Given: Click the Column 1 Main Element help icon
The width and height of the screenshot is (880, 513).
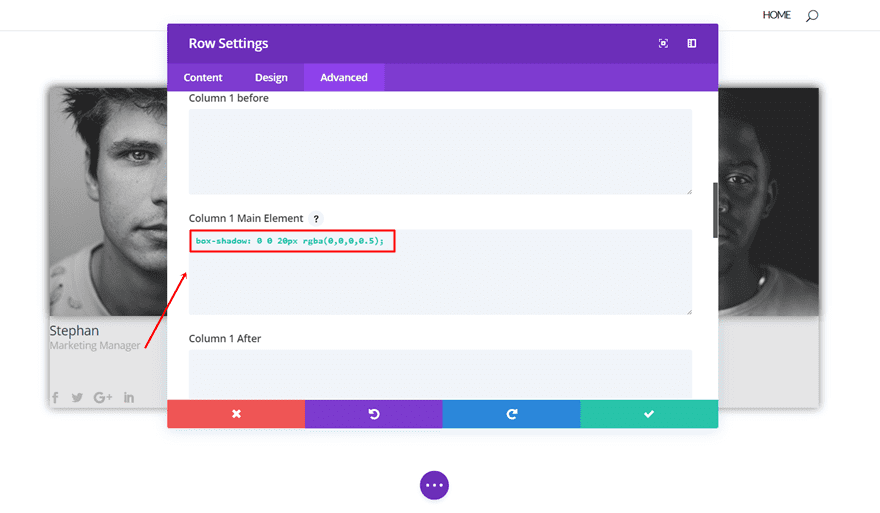Looking at the screenshot, I should tap(316, 219).
